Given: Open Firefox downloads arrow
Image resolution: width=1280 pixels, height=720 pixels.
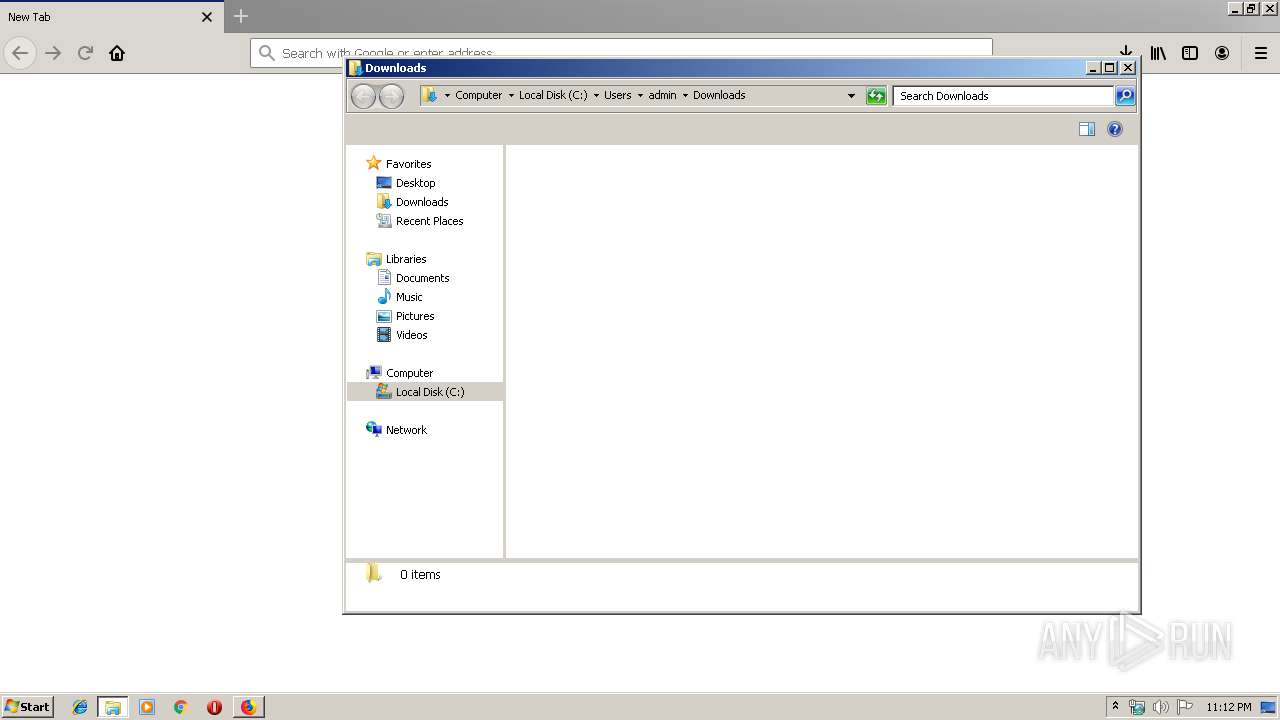Looking at the screenshot, I should tap(1125, 51).
